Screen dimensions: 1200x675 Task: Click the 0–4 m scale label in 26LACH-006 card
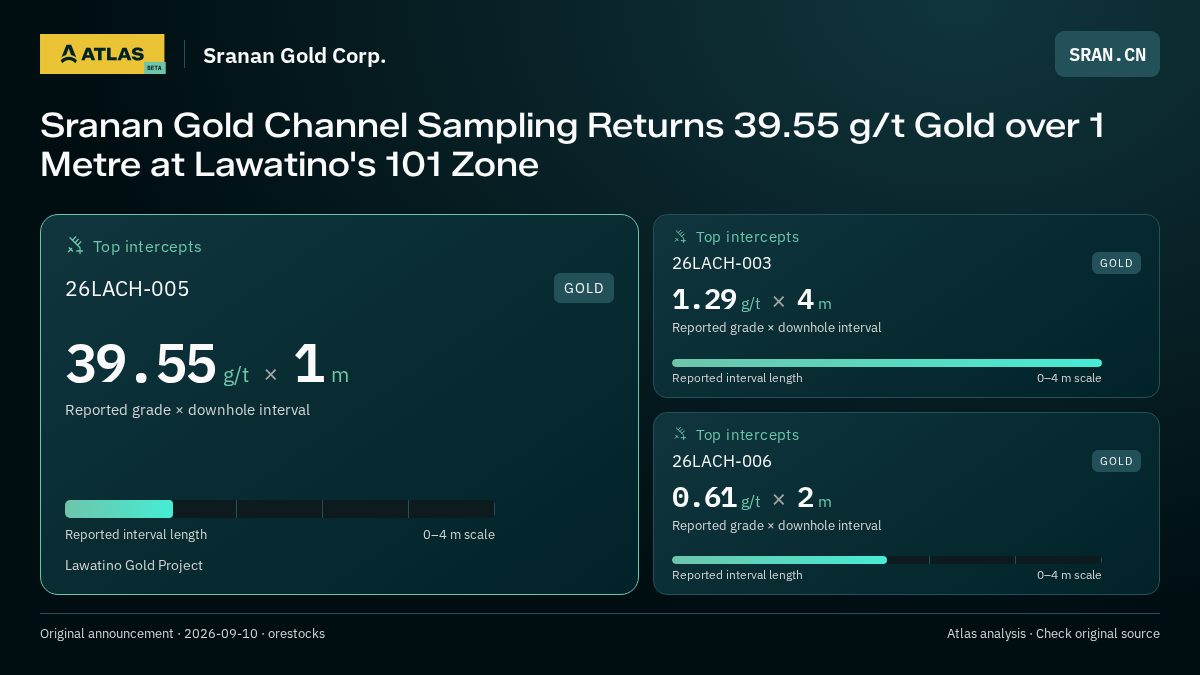pos(1069,575)
